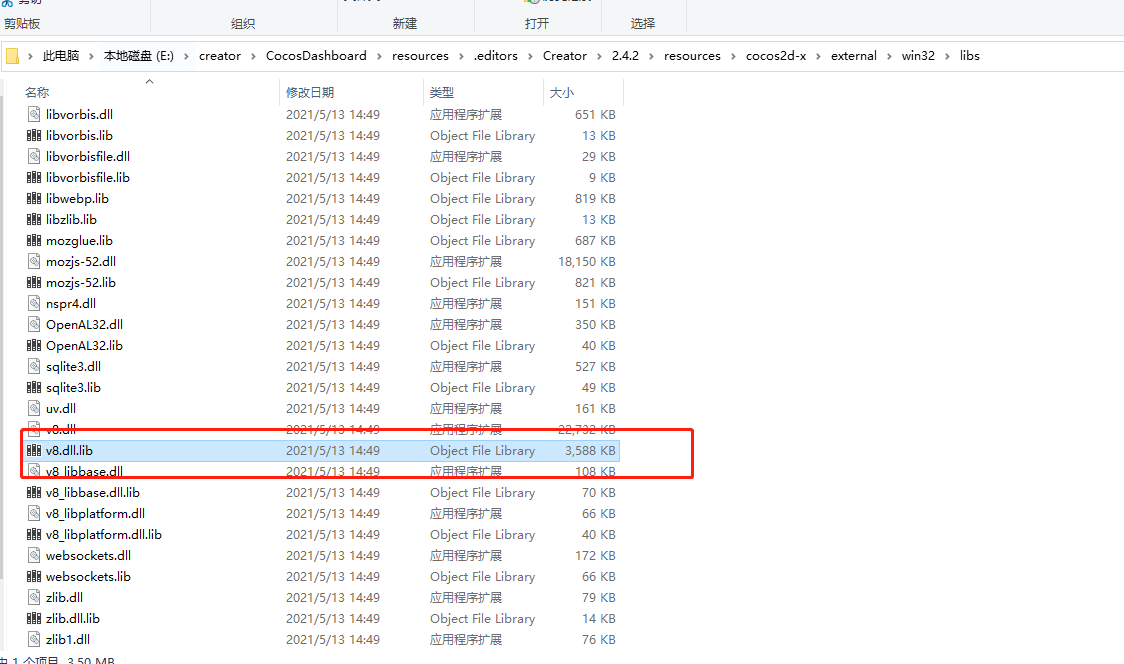The width and height of the screenshot is (1124, 664).
Task: Go to the cocos2d-x folder breadcrumb
Action: (x=776, y=56)
